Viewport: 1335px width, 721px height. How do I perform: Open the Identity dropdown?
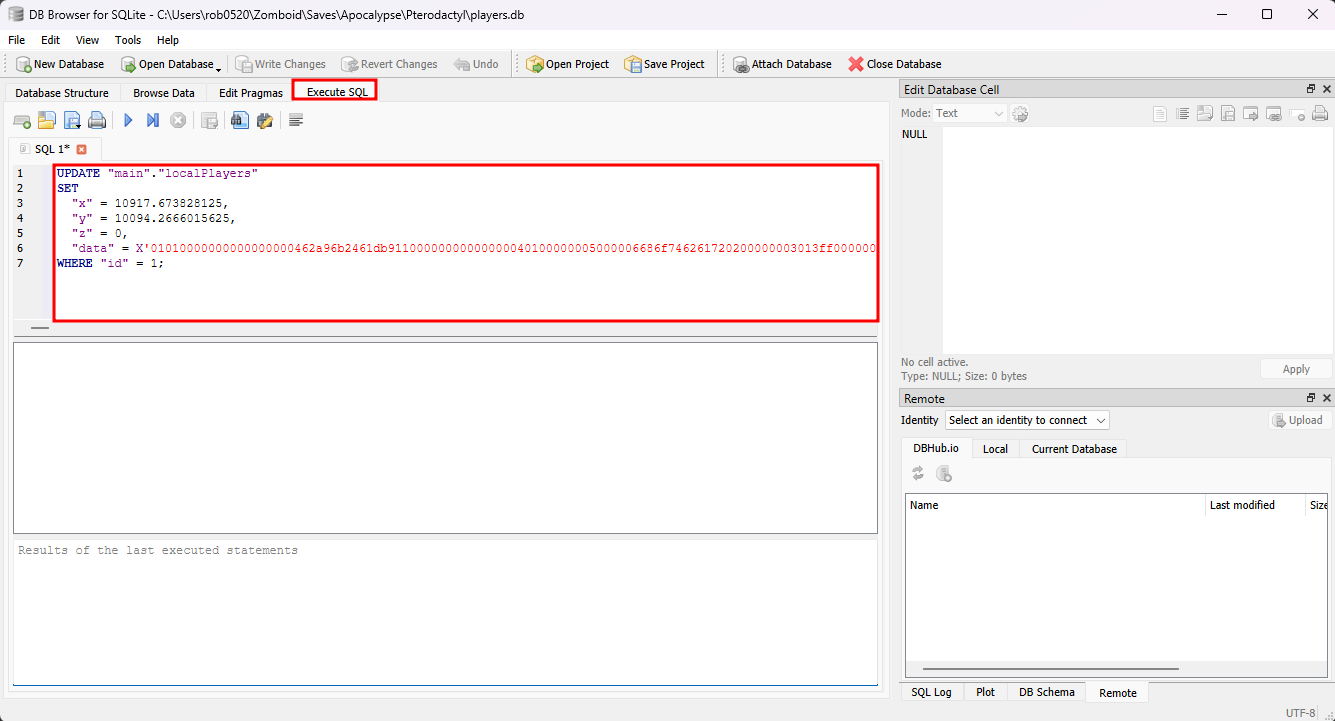pos(1027,420)
